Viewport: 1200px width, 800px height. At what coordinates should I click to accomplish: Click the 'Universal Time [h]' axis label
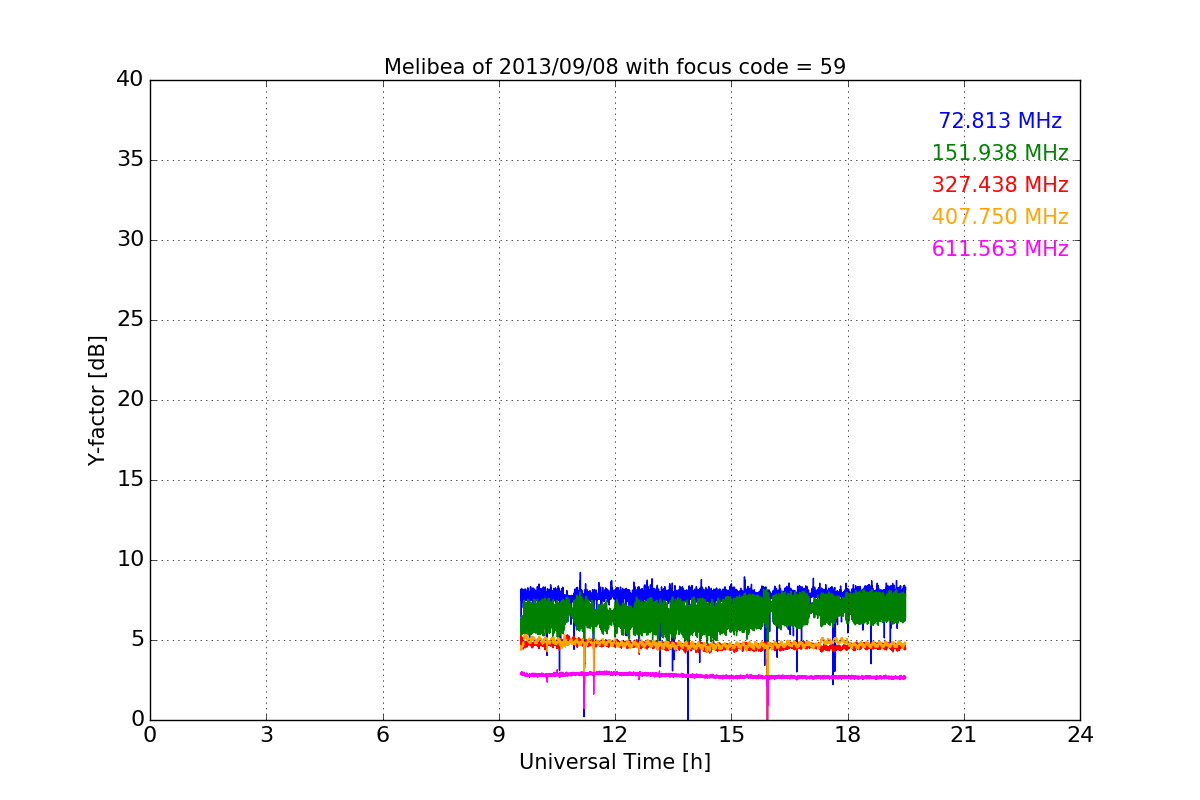pos(615,762)
